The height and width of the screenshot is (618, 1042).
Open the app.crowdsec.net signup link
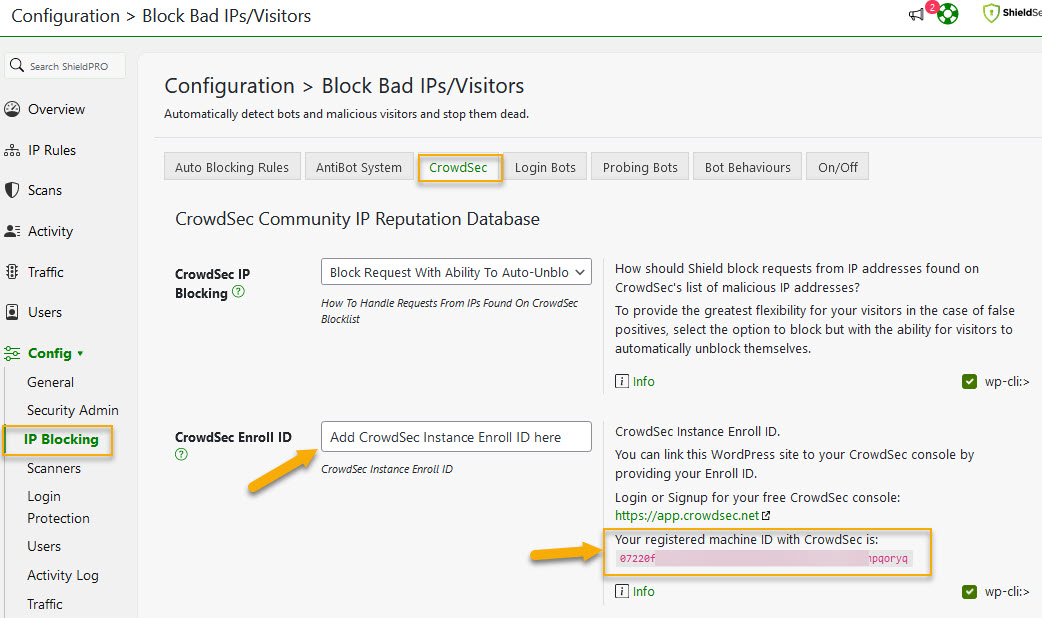(687, 515)
